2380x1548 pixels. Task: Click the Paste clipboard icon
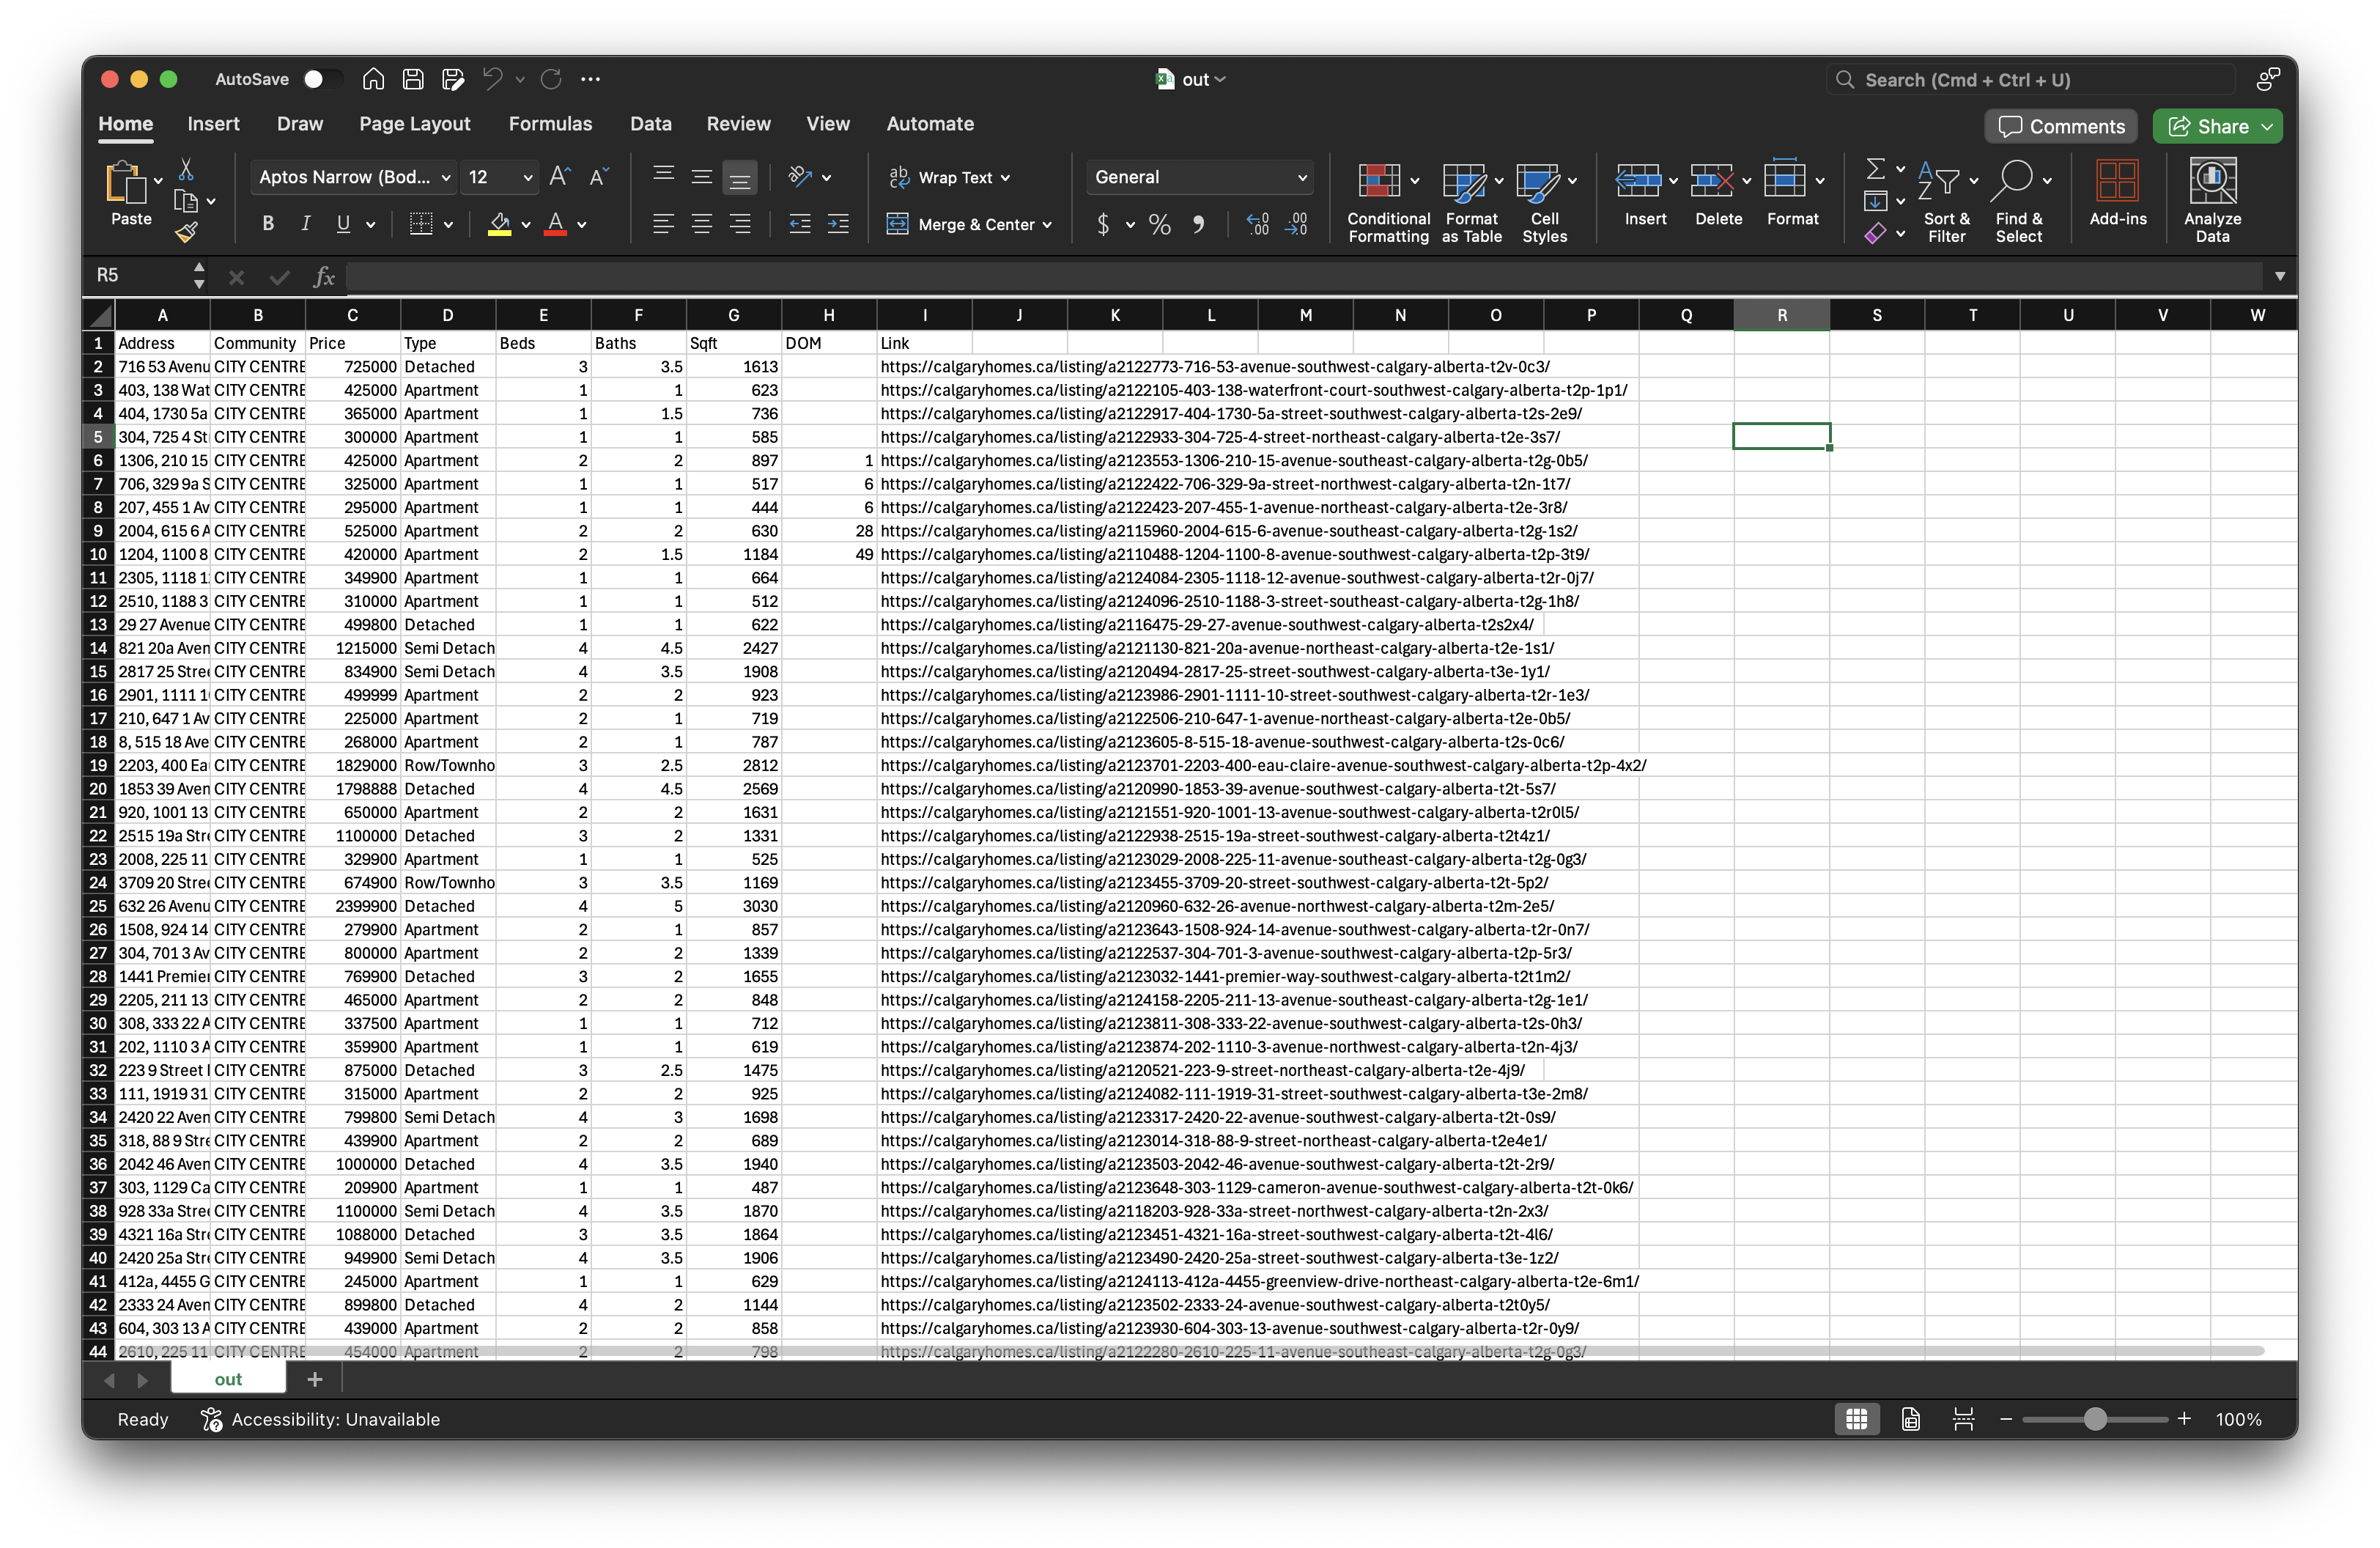(x=126, y=184)
